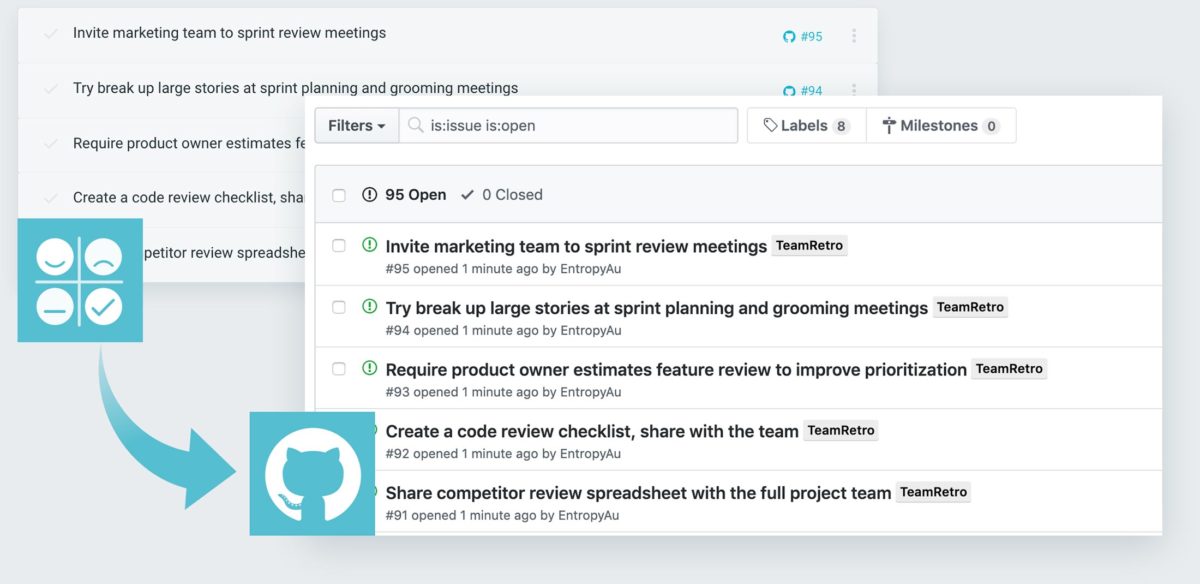Check the select-all checkbox in the list header
Image resolution: width=1200 pixels, height=584 pixels.
(338, 195)
